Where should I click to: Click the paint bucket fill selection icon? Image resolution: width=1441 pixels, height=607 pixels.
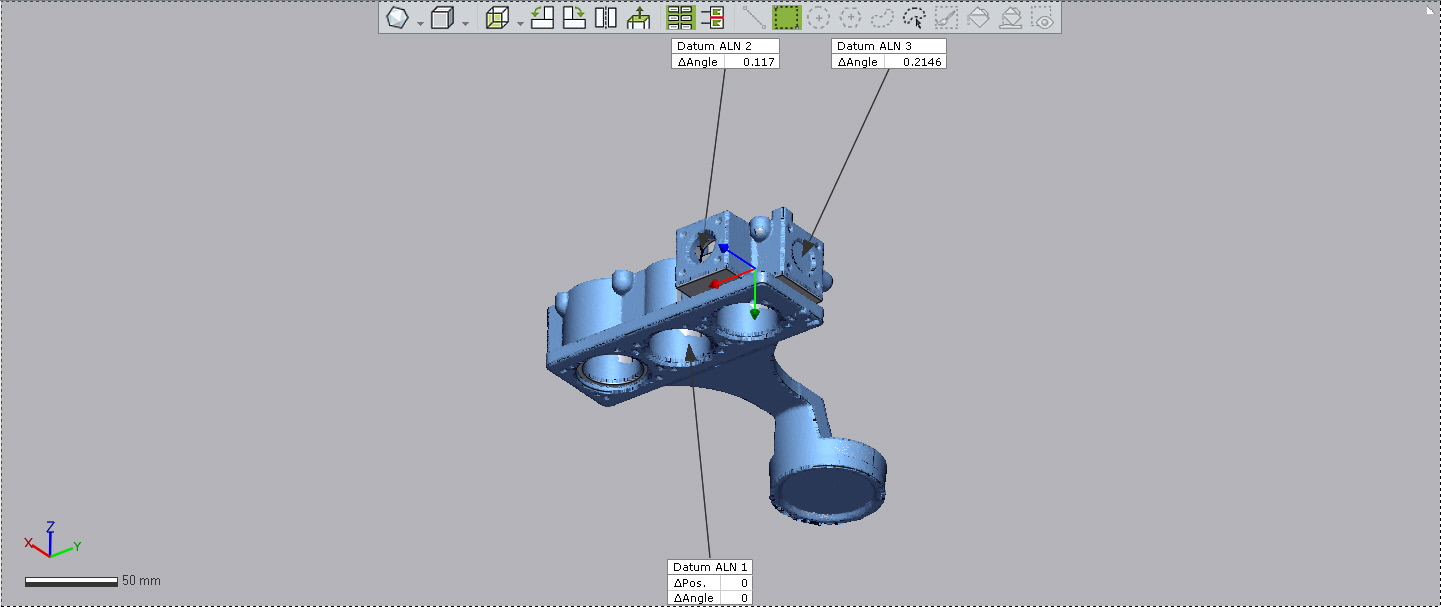979,18
